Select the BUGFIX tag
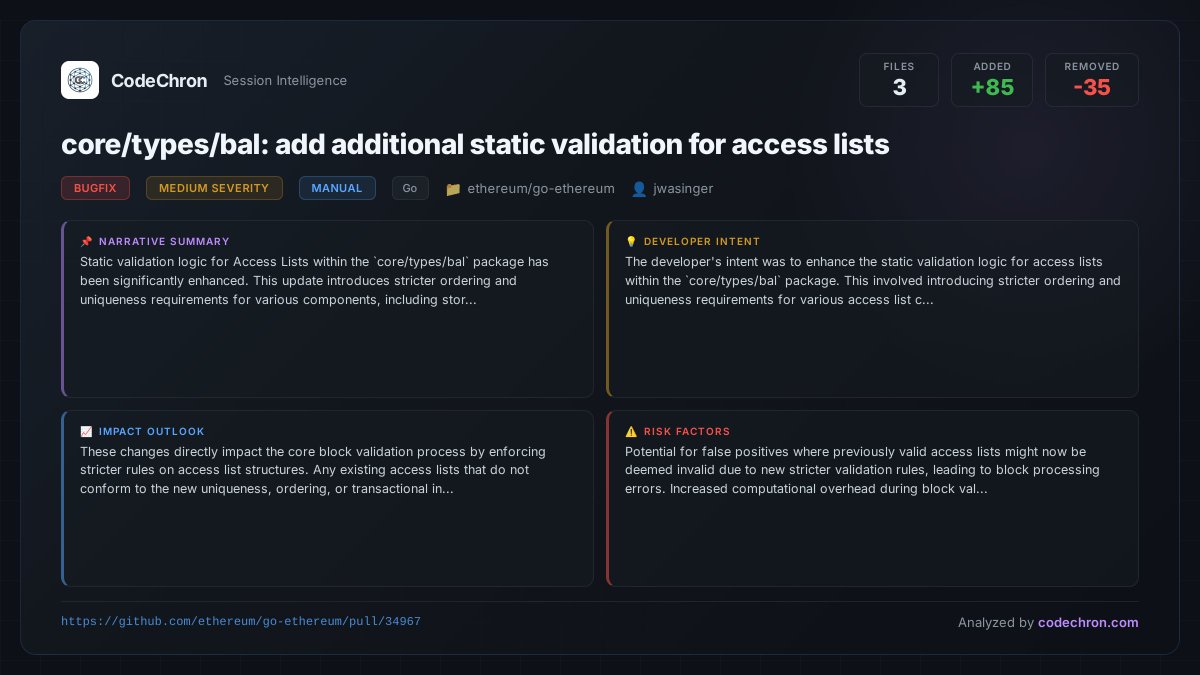 coord(95,188)
